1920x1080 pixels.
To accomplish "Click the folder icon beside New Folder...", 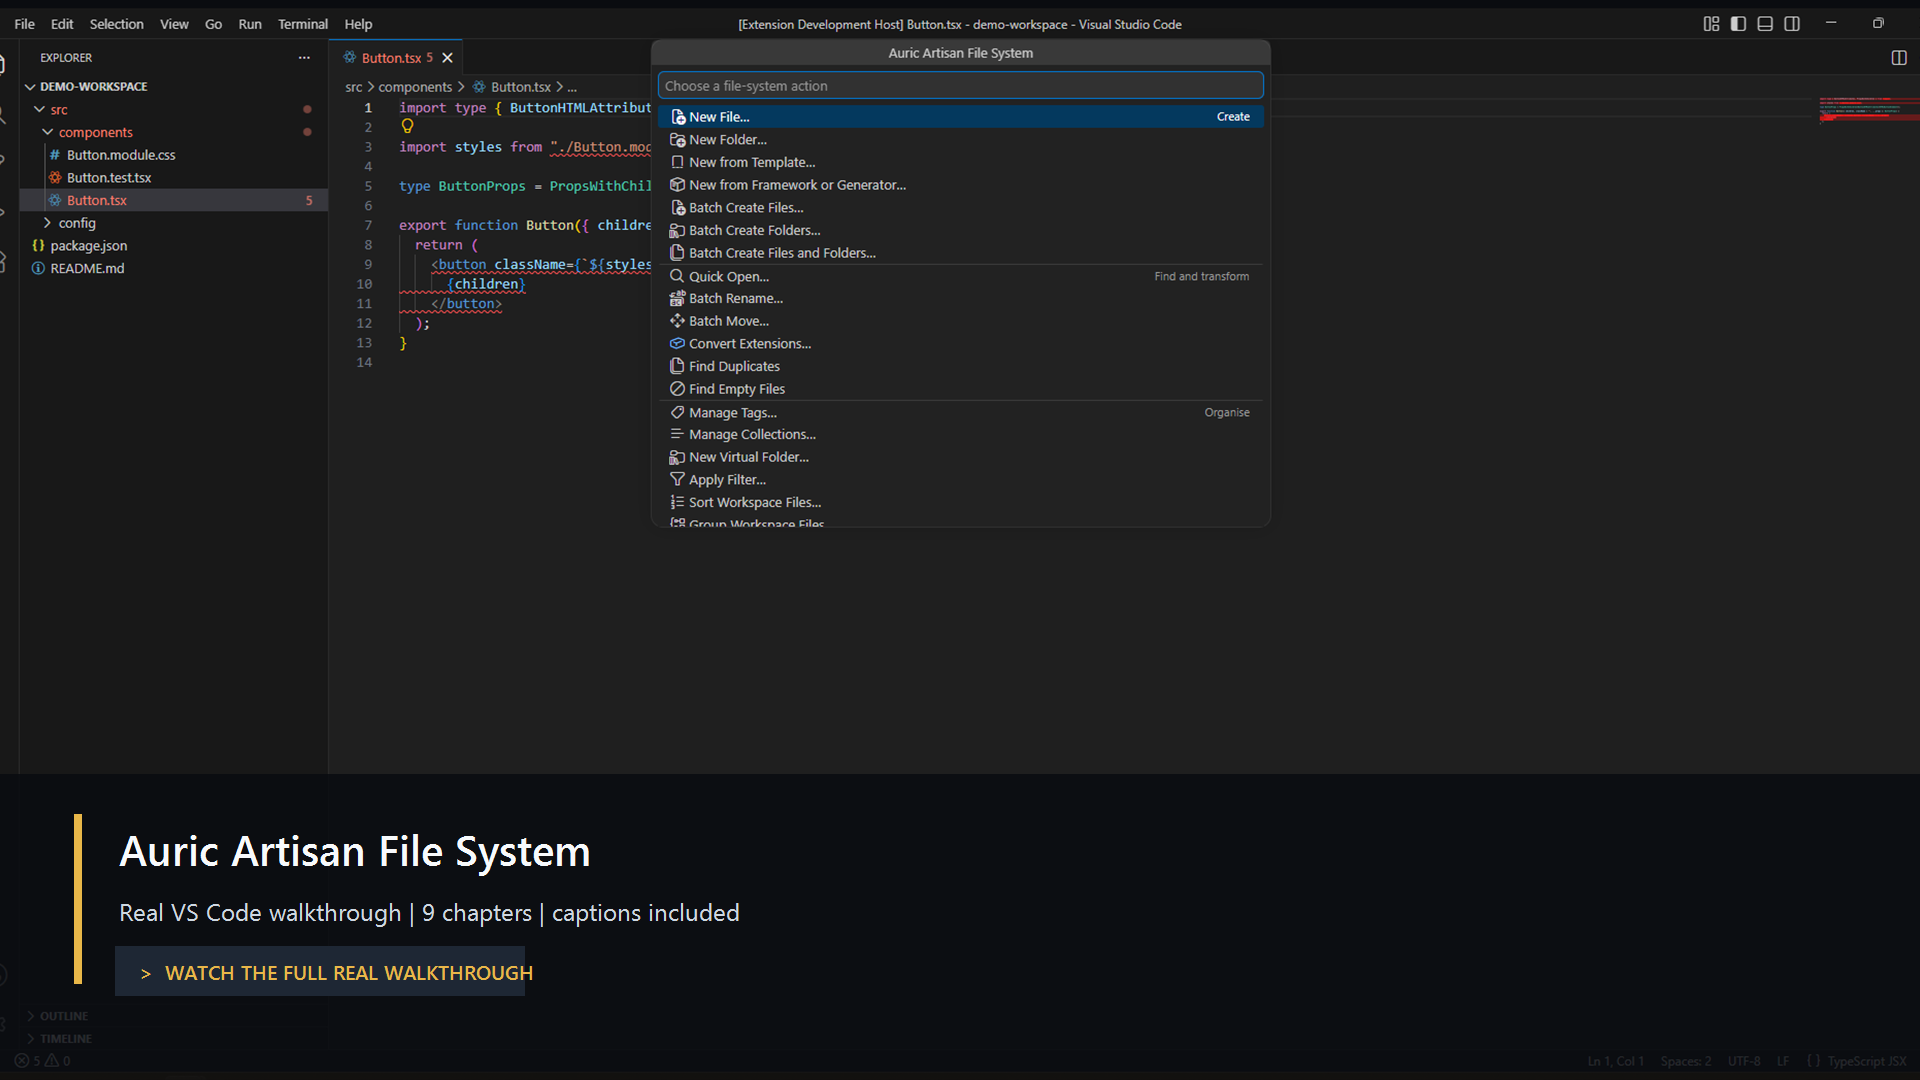I will point(678,140).
